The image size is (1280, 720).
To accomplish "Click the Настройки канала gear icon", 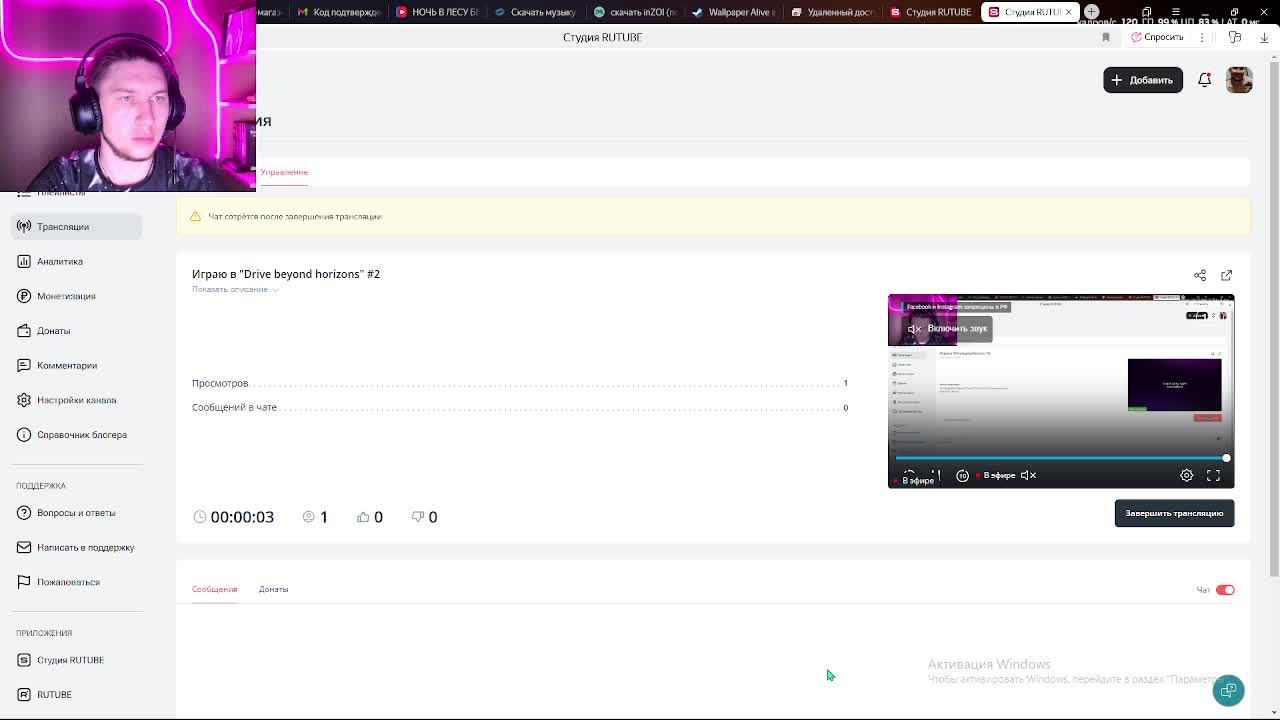I will 24,400.
